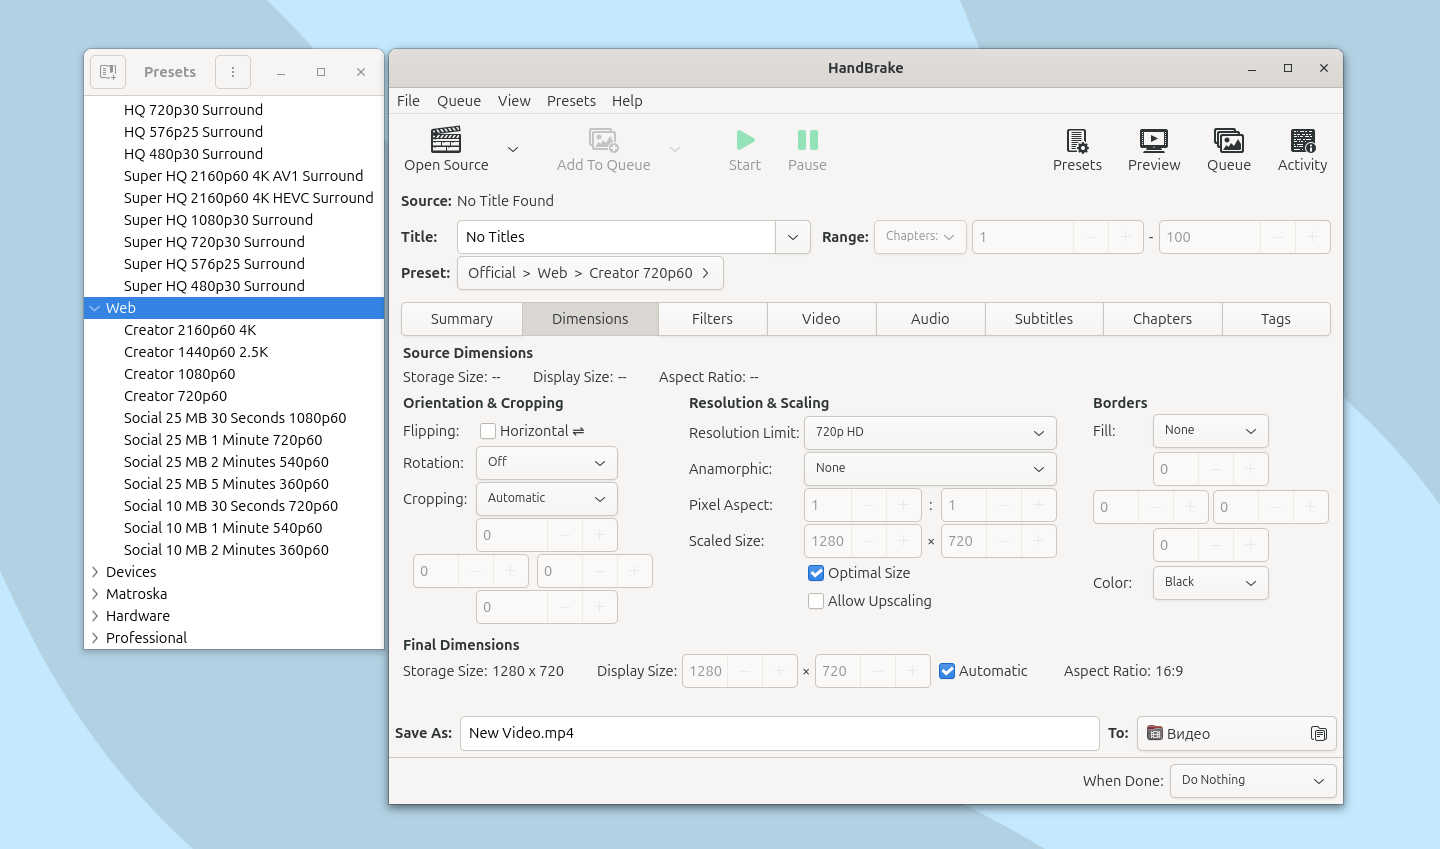This screenshot has width=1440, height=849.
Task: Open the Activity log window
Action: coord(1301,148)
